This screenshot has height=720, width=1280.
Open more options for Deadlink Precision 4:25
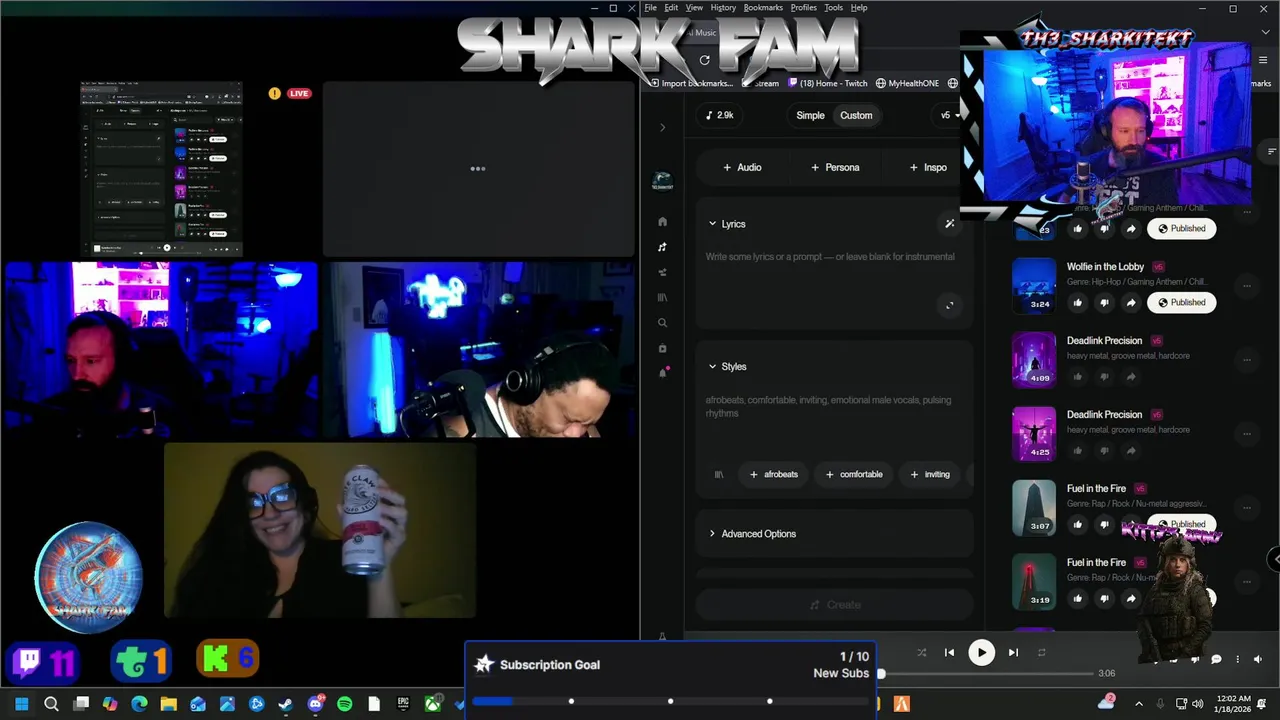click(1246, 434)
